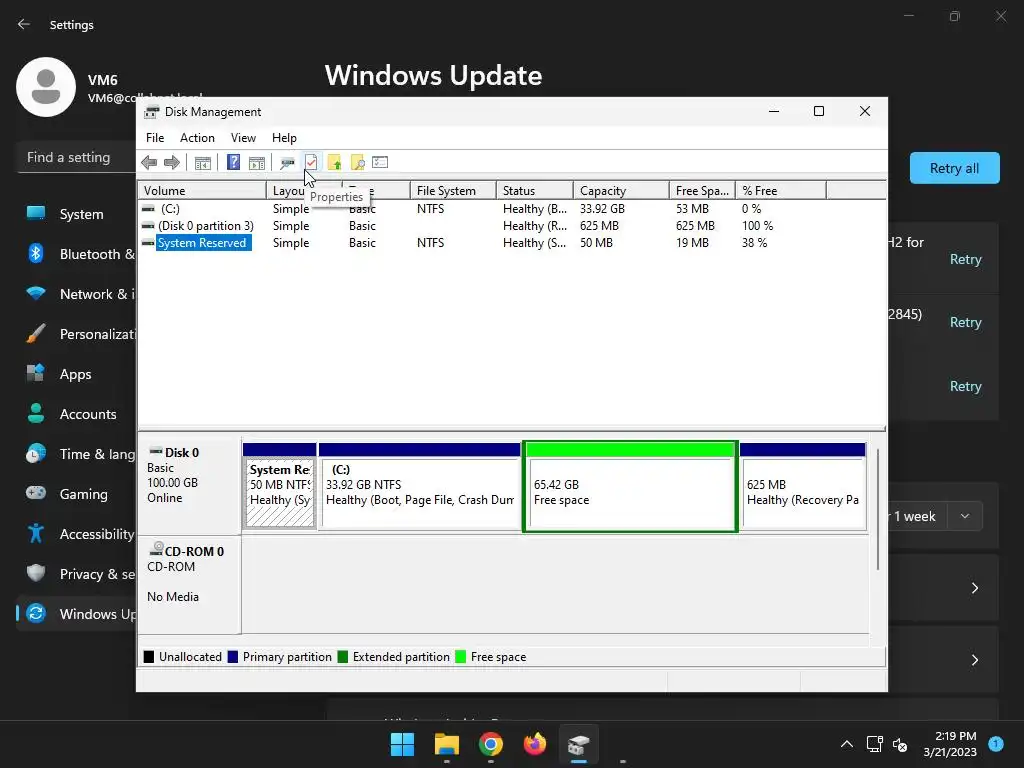Open Gaming settings in sidebar
1024x768 pixels.
coord(76,494)
